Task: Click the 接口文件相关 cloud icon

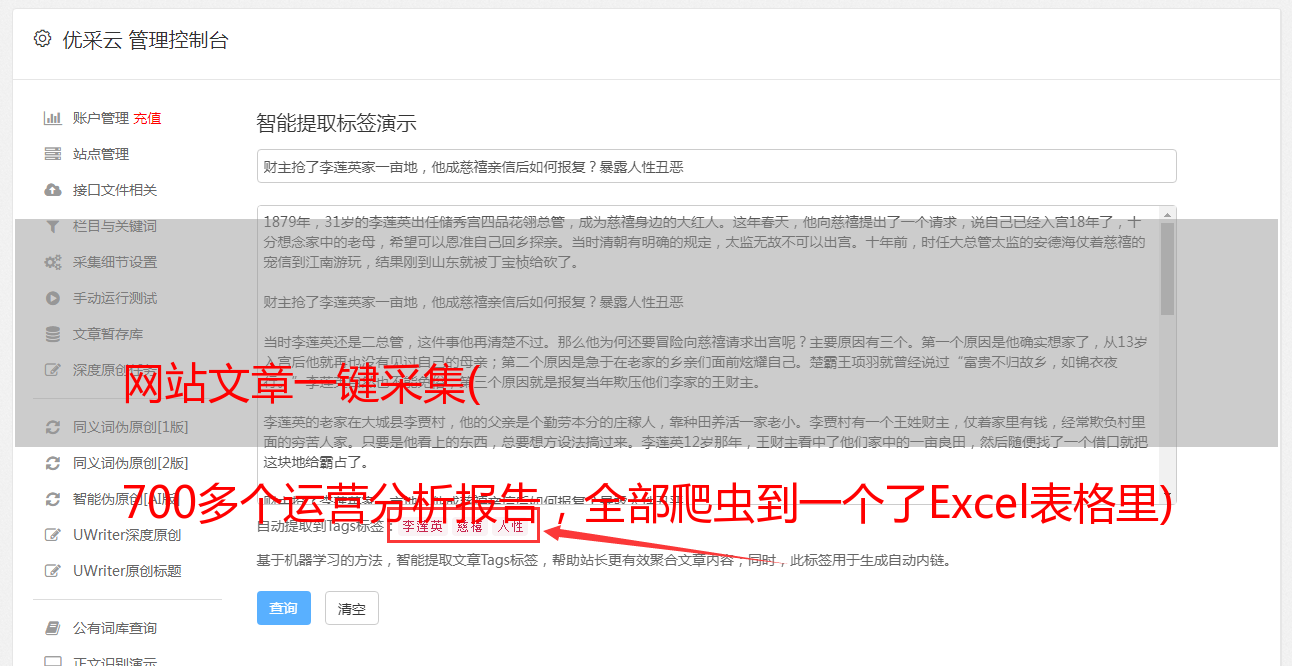Action: pos(53,190)
